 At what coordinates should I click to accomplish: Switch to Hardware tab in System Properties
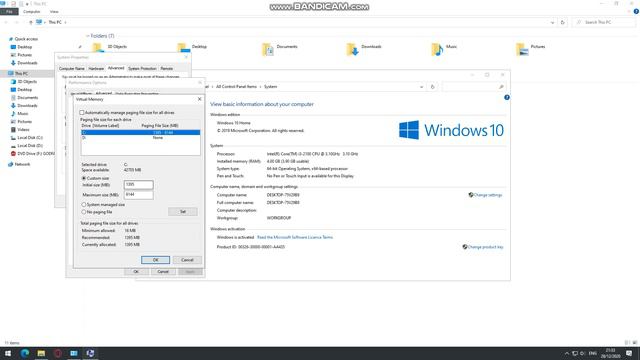coord(96,69)
